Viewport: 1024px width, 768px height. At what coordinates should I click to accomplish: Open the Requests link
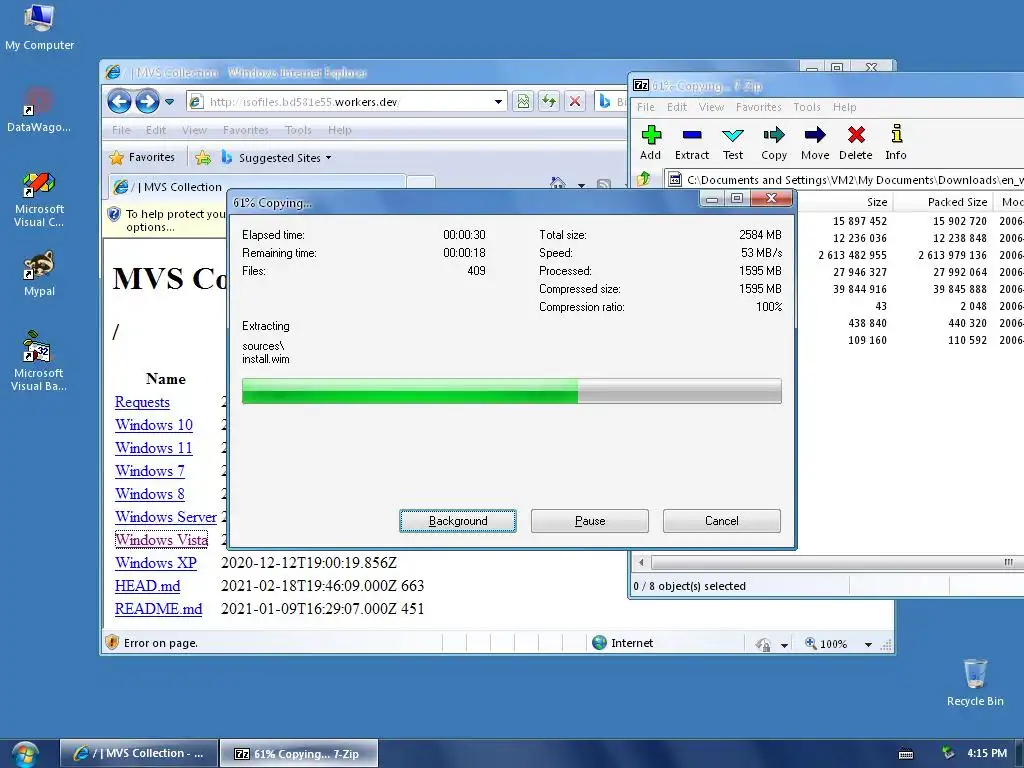(x=142, y=402)
